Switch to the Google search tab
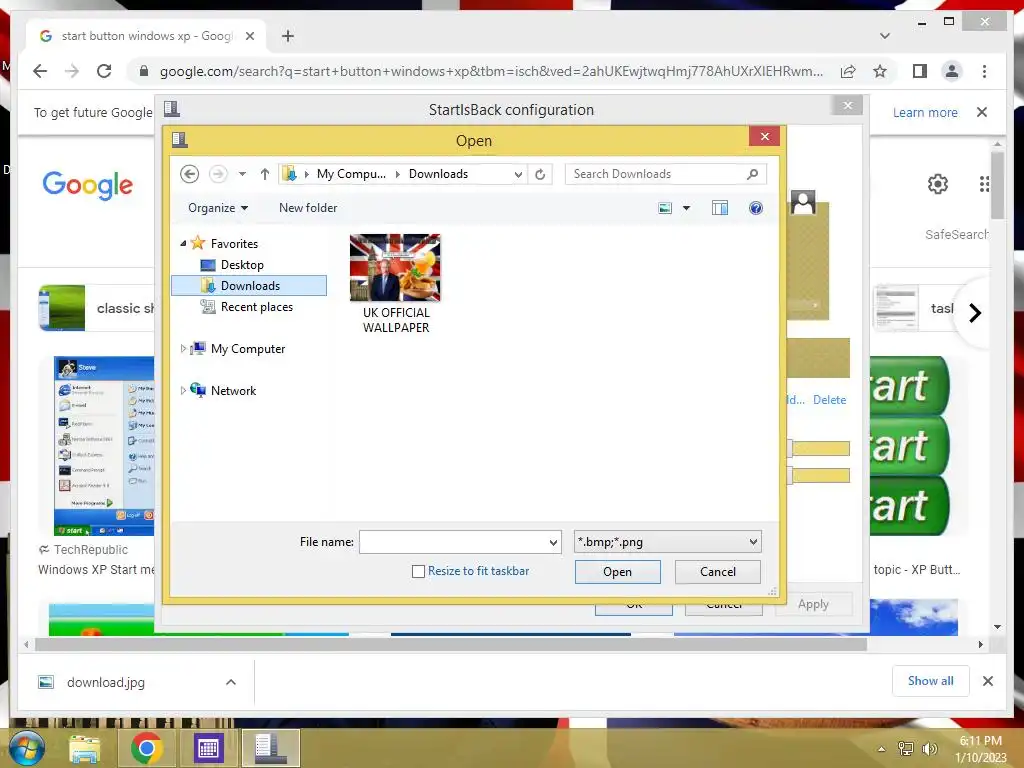Viewport: 1024px width, 768px height. coord(146,36)
